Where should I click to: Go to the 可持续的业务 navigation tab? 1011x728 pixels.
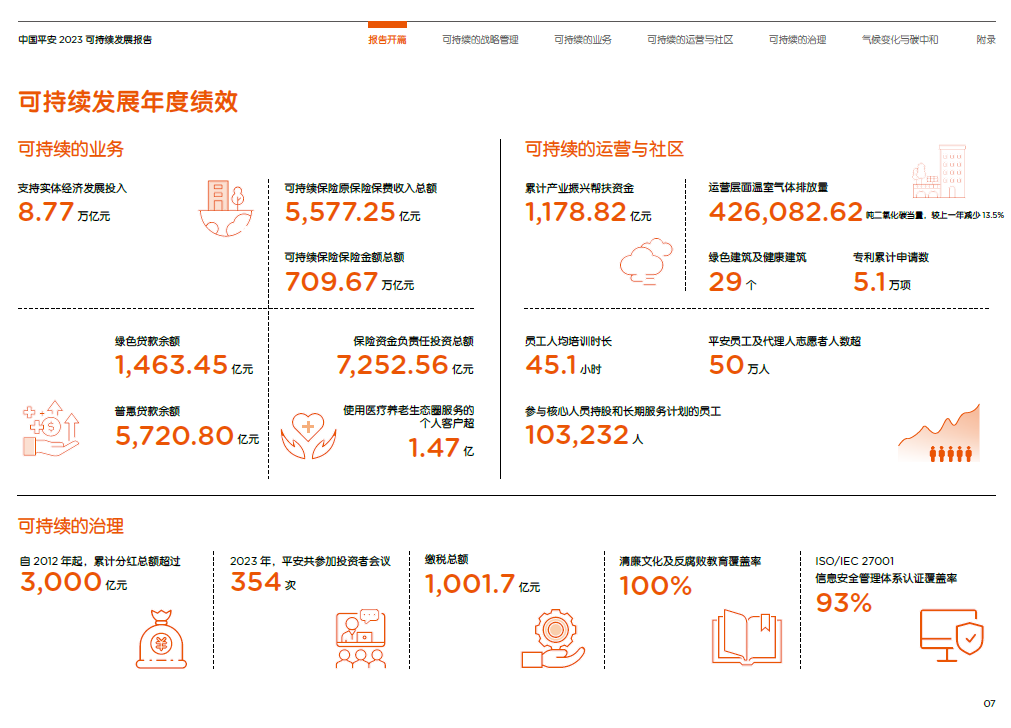tap(583, 40)
